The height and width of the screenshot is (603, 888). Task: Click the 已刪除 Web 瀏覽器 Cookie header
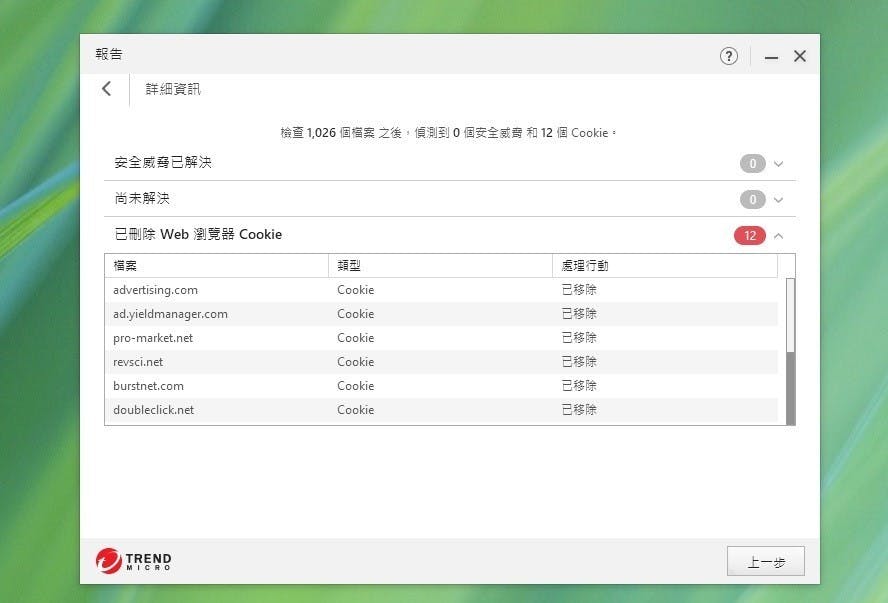pyautogui.click(x=450, y=234)
